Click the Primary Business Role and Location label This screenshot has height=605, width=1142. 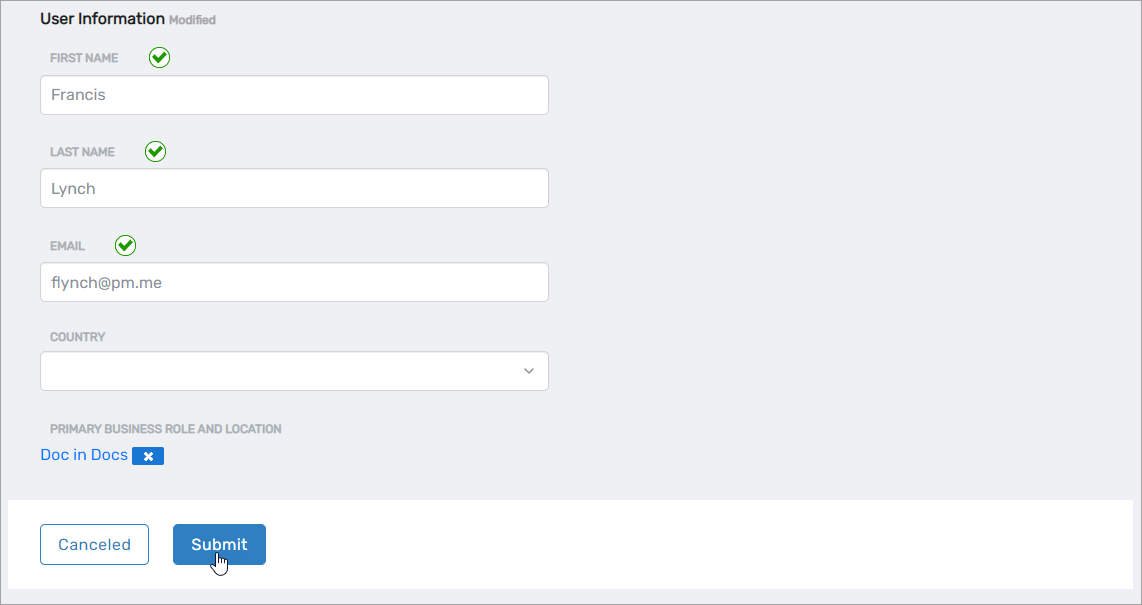[165, 429]
